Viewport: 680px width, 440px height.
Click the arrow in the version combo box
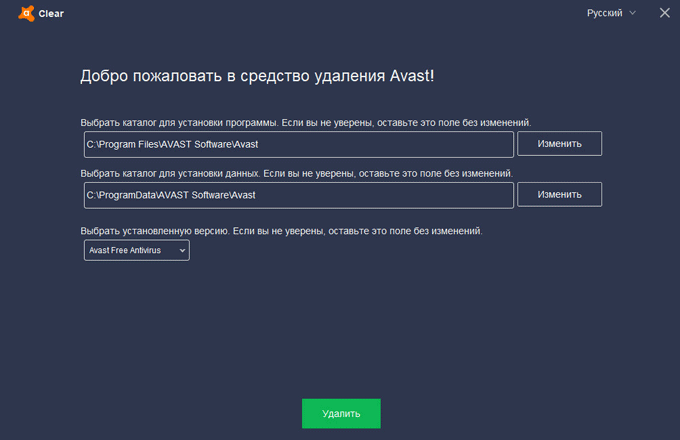click(x=181, y=250)
